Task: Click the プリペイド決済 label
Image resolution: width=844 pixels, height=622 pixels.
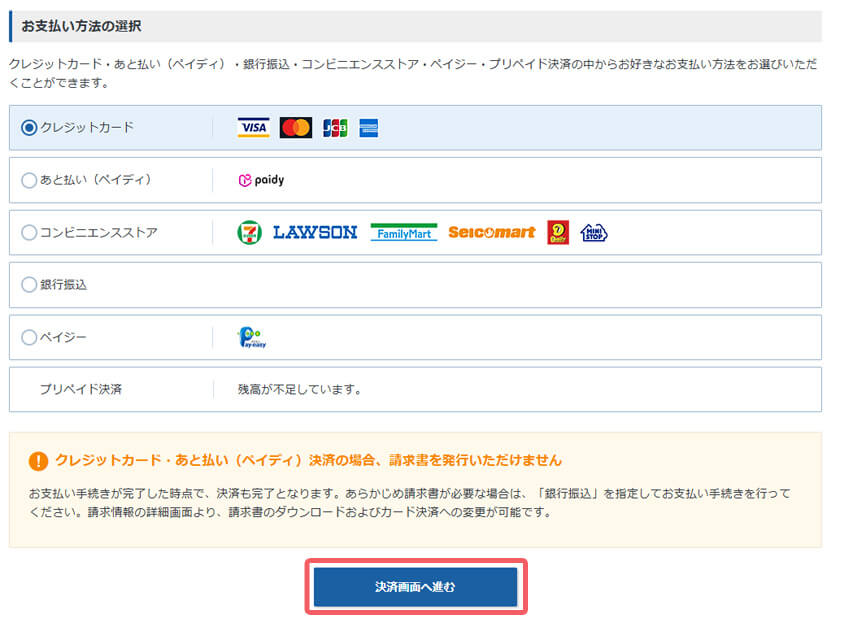Action: (x=81, y=389)
